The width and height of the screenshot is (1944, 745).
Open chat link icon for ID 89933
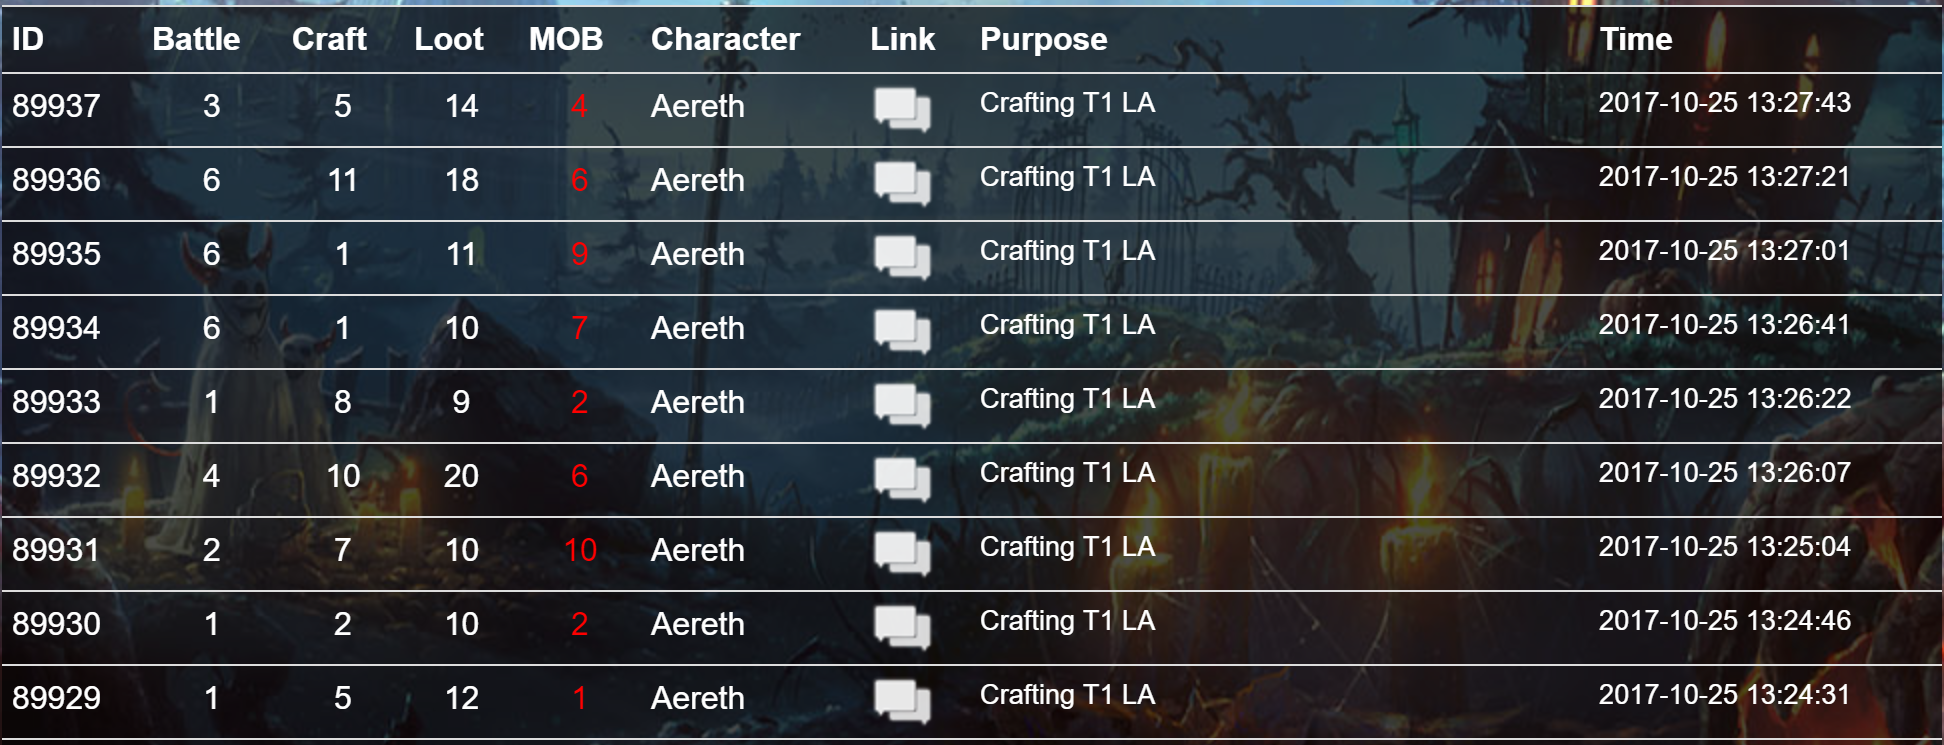[902, 405]
